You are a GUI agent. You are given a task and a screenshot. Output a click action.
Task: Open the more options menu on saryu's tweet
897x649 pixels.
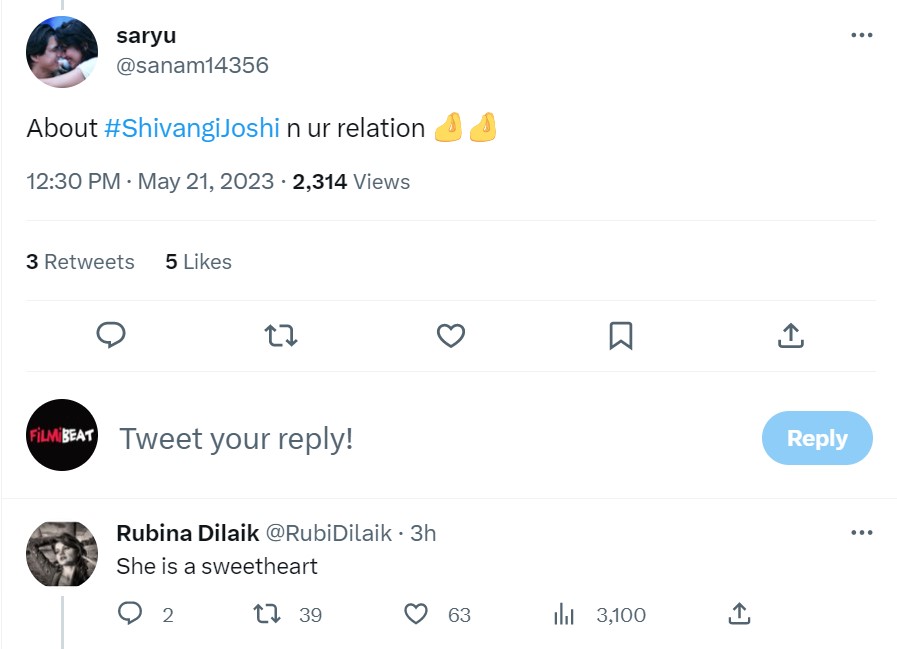coord(861,33)
